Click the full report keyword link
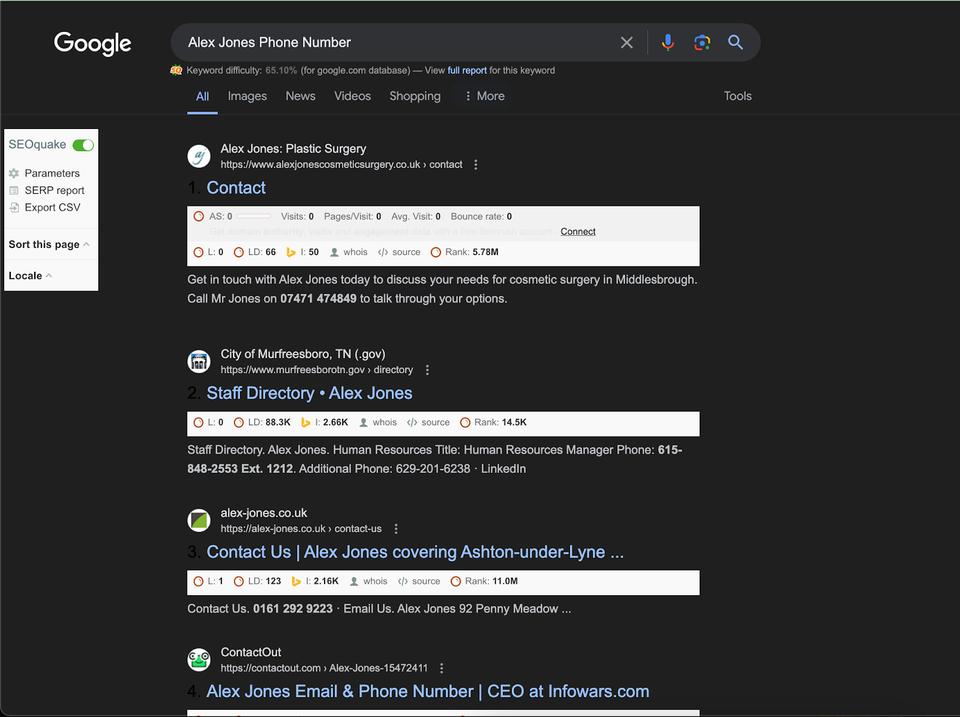Viewport: 960px width, 717px height. [467, 70]
